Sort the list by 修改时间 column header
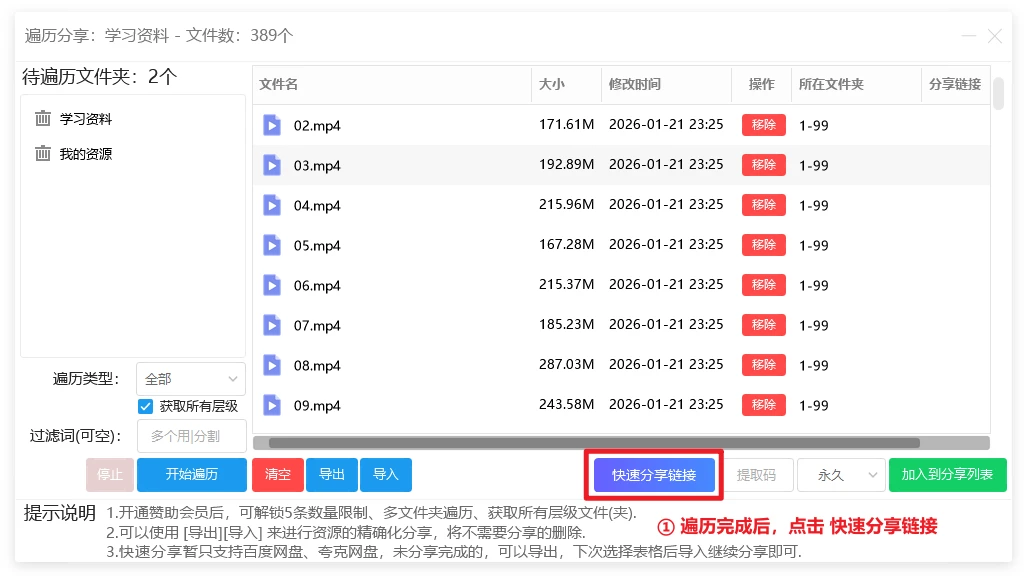1027x580 pixels. [x=634, y=85]
